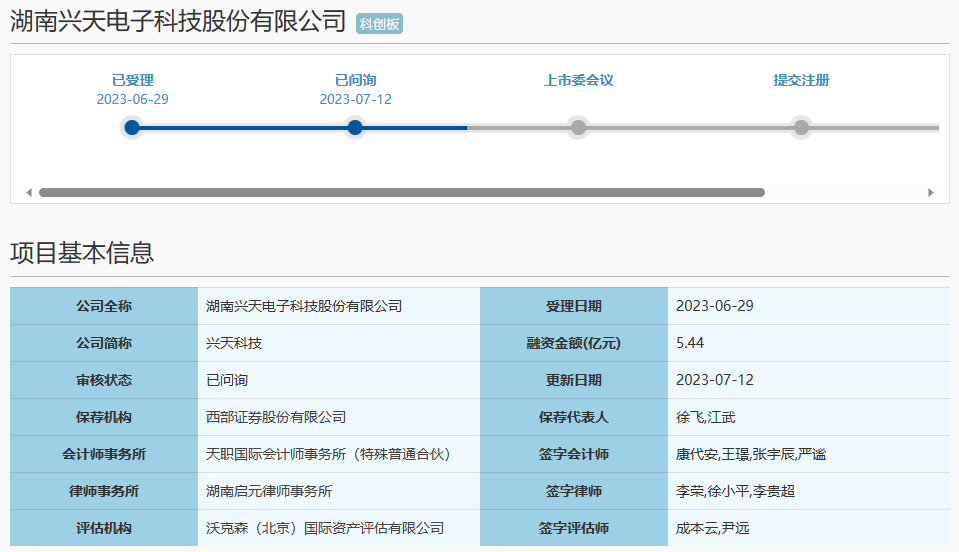Click the 签字律师 value 李荣,徐小平,李贵超

735,491
